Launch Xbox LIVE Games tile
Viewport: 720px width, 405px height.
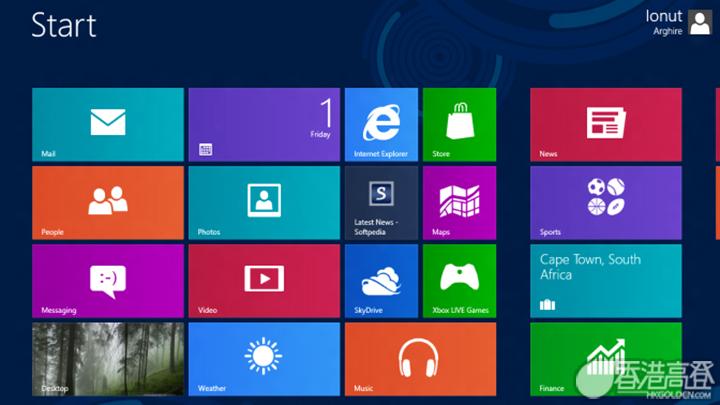pyautogui.click(x=459, y=280)
